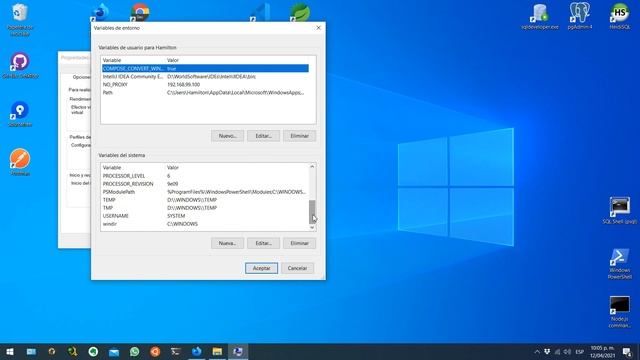Open the Chrome Dev desktop shortcut
The image size is (640, 360).
(x=140, y=12)
